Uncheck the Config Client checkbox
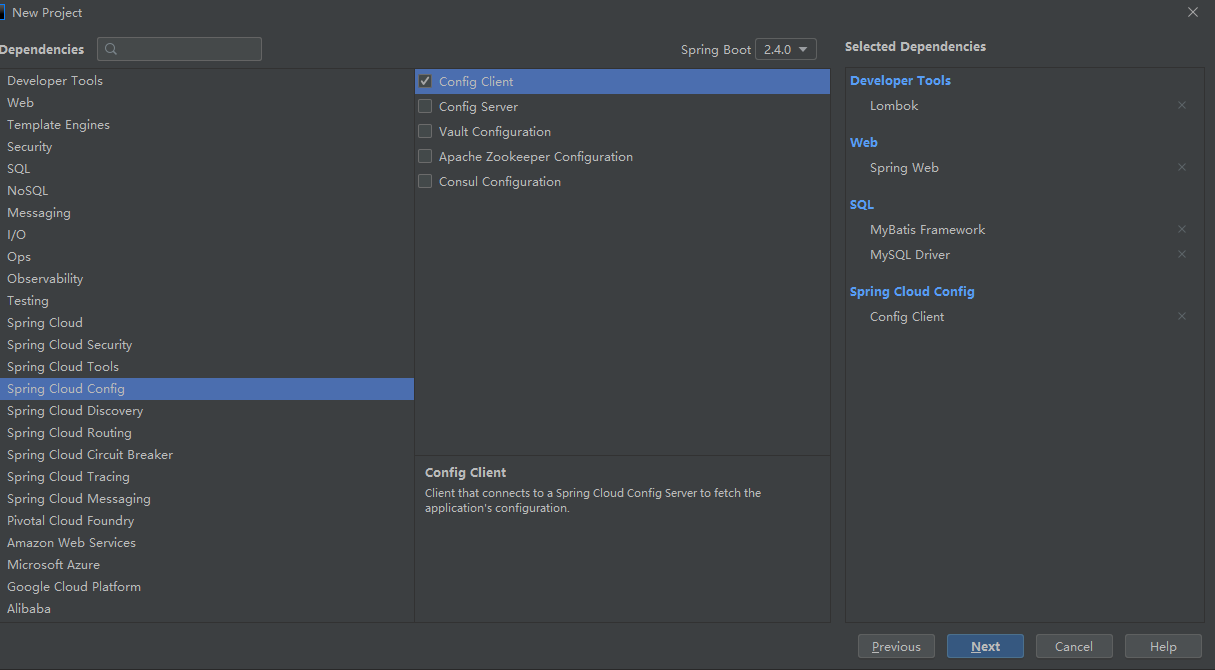This screenshot has height=670, width=1215. [x=425, y=81]
